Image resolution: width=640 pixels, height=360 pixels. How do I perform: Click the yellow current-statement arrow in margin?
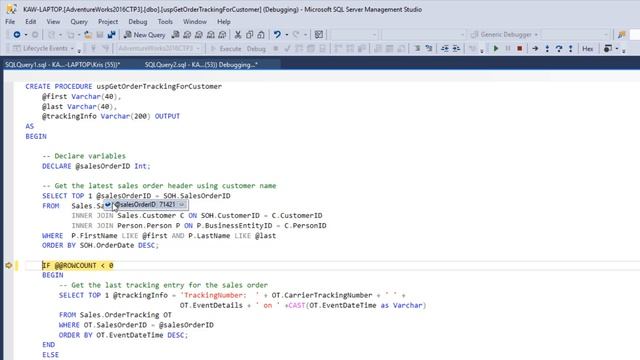click(x=9, y=265)
